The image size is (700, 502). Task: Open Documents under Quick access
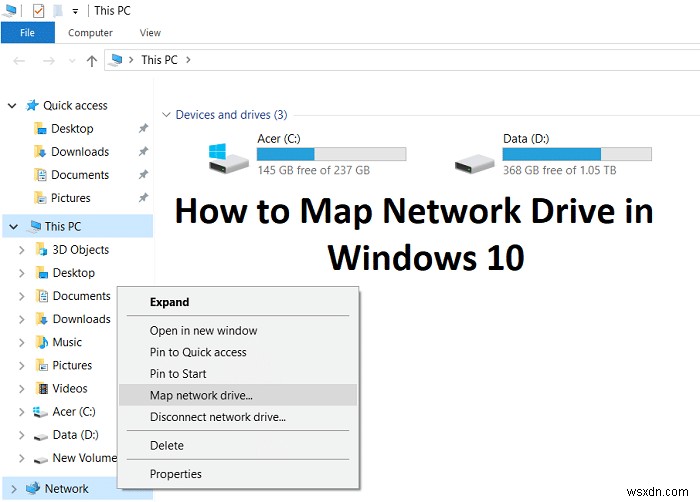pos(80,175)
